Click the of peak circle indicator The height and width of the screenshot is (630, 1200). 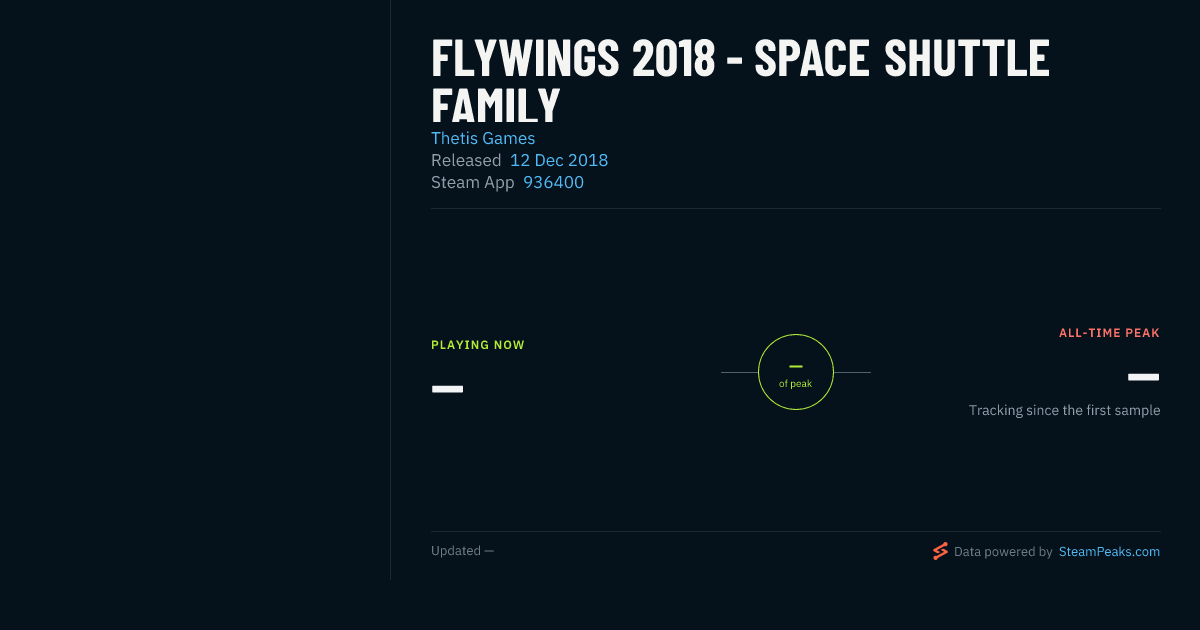point(796,372)
